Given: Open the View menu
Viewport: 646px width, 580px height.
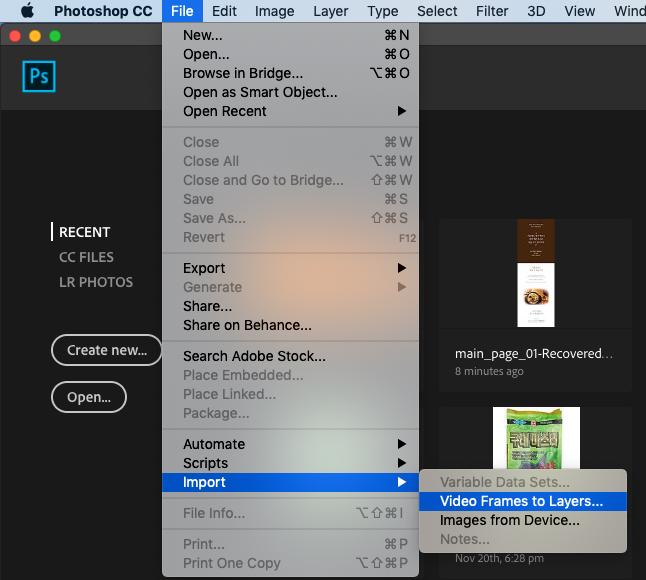Looking at the screenshot, I should (580, 11).
